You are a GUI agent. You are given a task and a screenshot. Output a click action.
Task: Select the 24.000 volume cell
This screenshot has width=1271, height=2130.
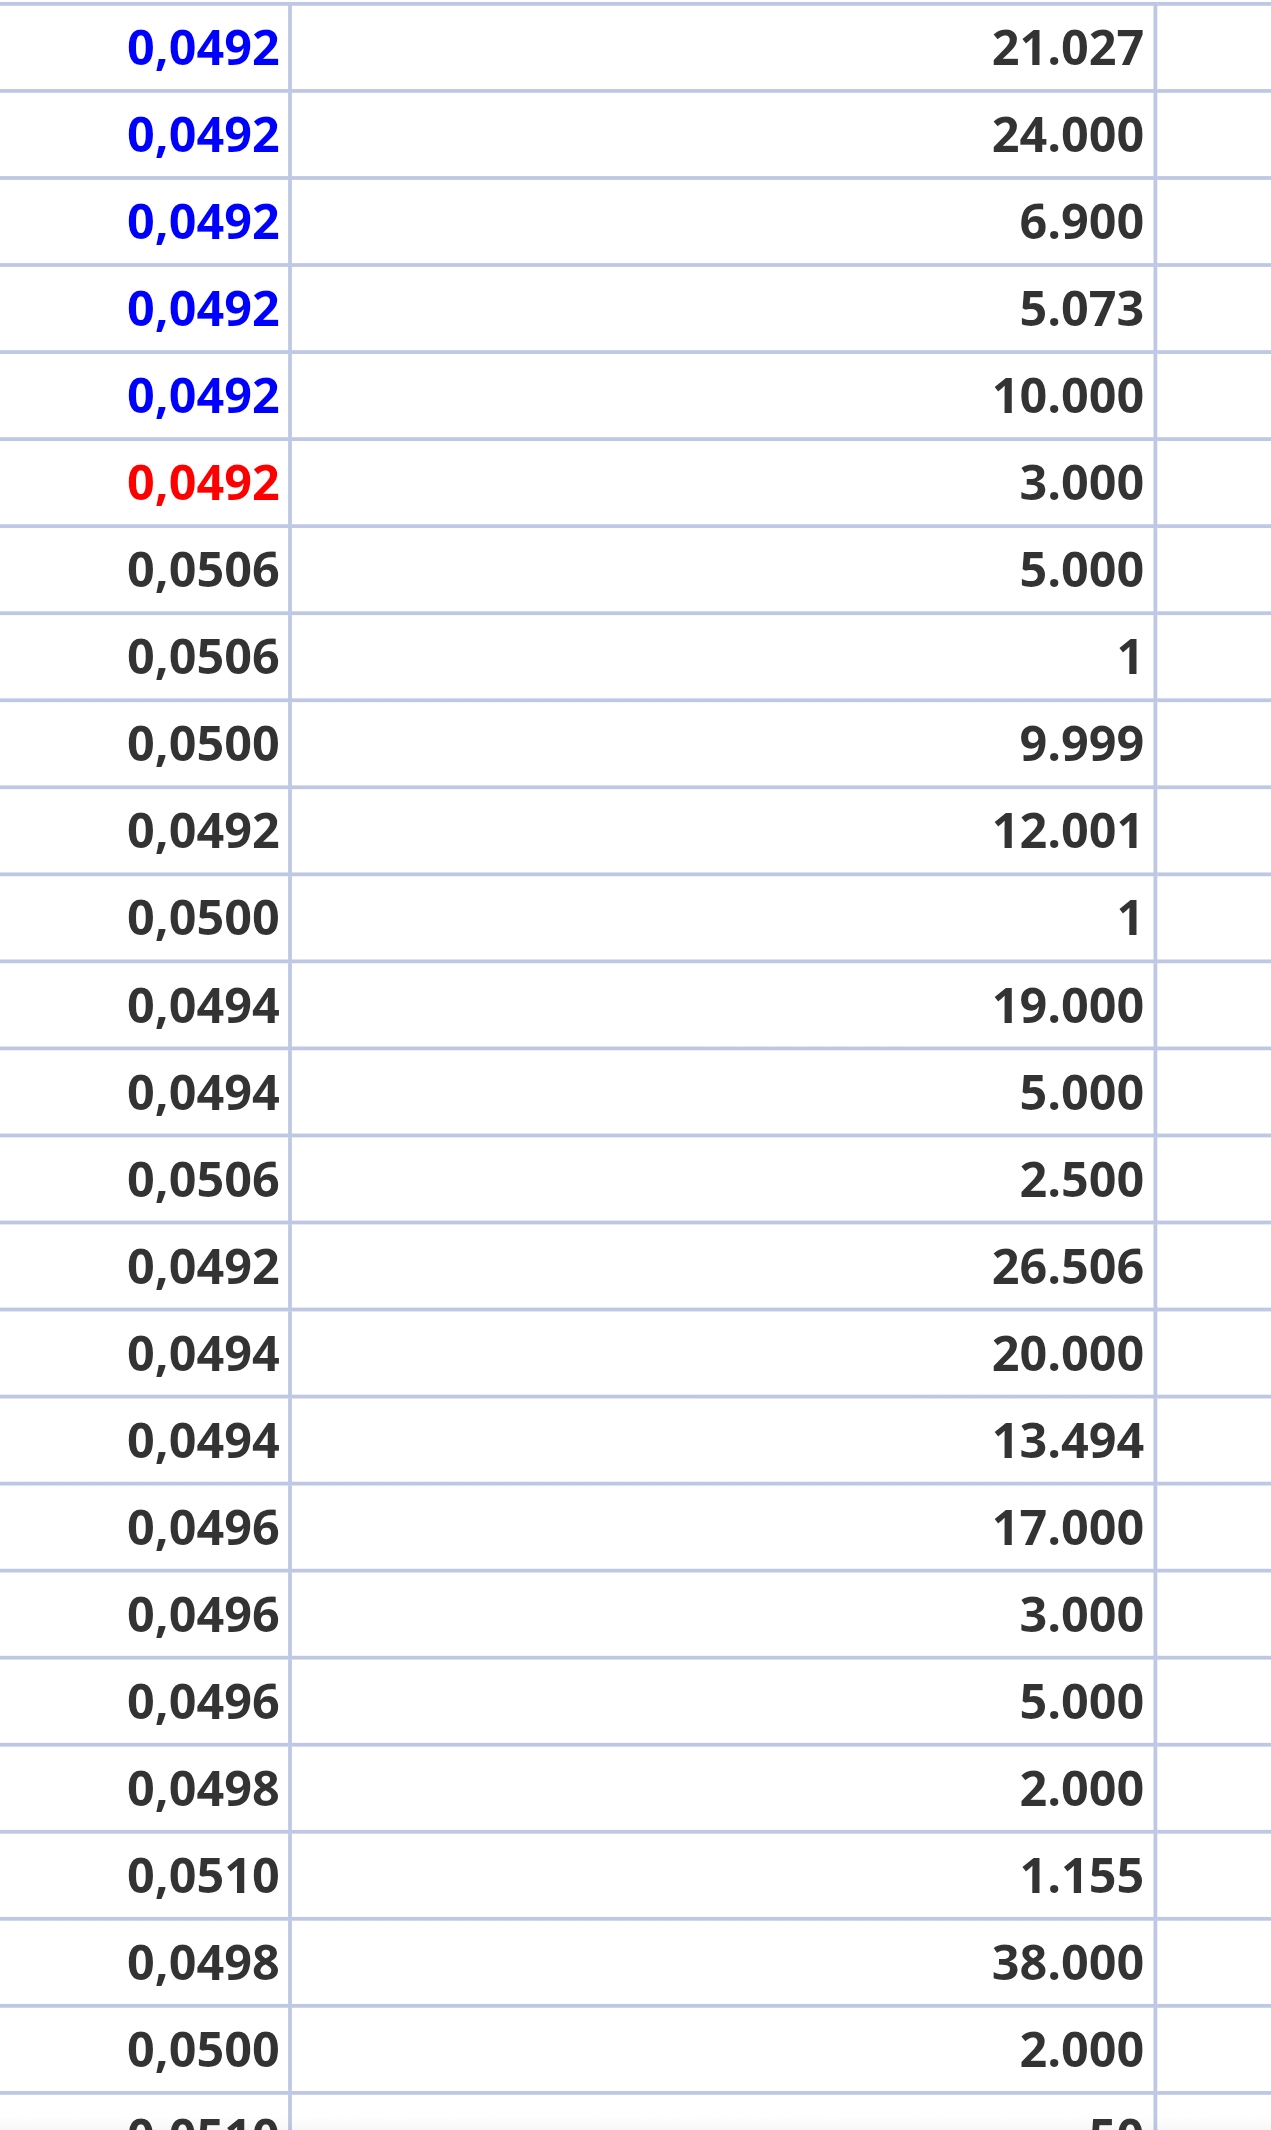(723, 135)
